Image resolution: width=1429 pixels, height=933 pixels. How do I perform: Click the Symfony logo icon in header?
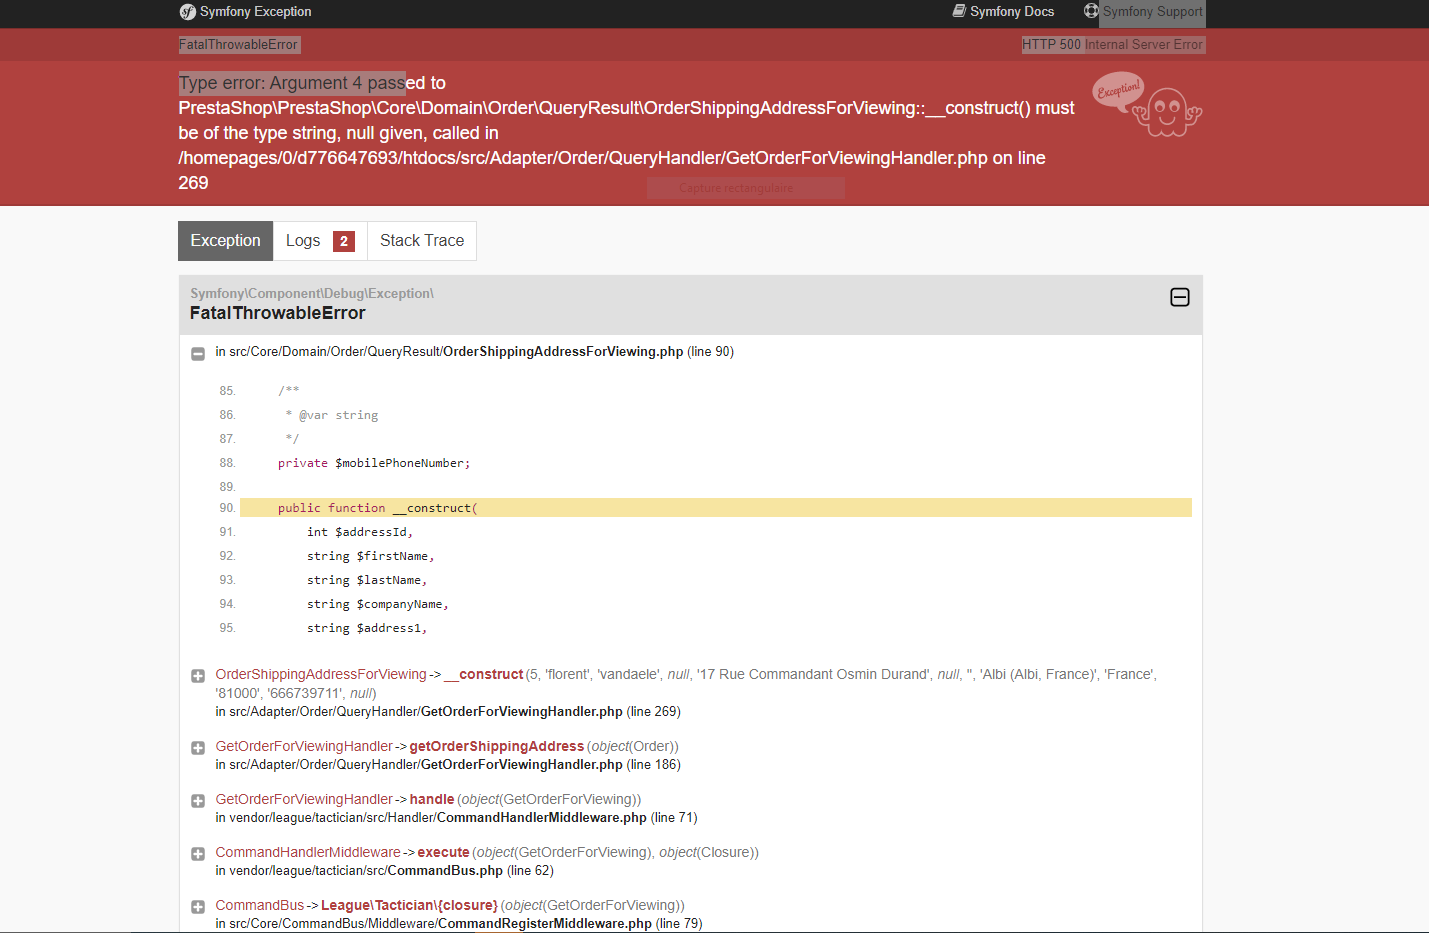tap(188, 12)
